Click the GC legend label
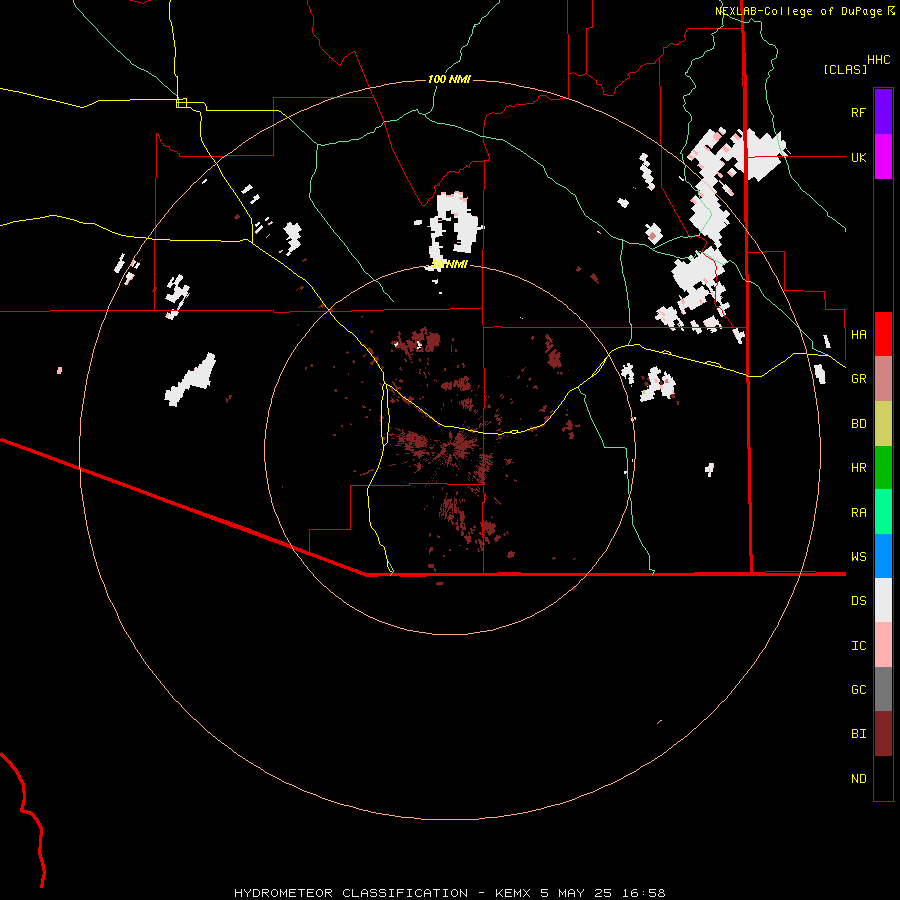 coord(858,689)
